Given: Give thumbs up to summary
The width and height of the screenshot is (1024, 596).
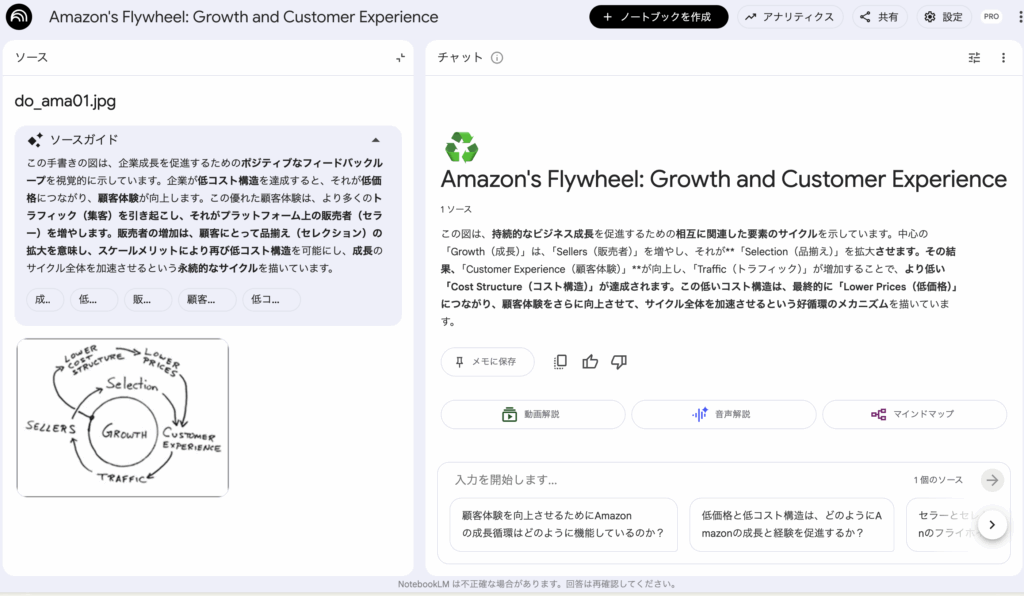Looking at the screenshot, I should (x=590, y=362).
